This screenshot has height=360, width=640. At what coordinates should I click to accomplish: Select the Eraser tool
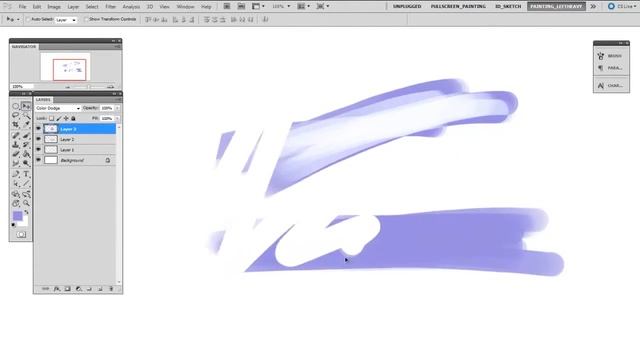(16, 154)
